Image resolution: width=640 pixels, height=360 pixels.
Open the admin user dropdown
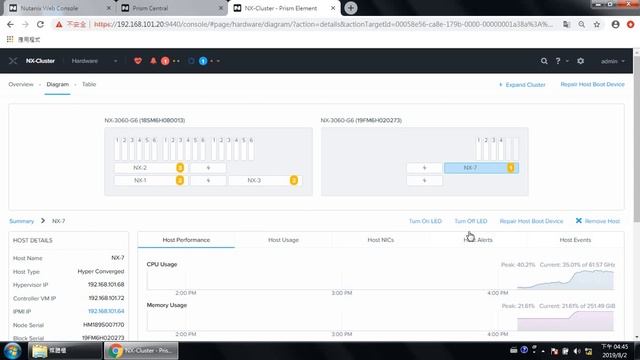tap(612, 61)
